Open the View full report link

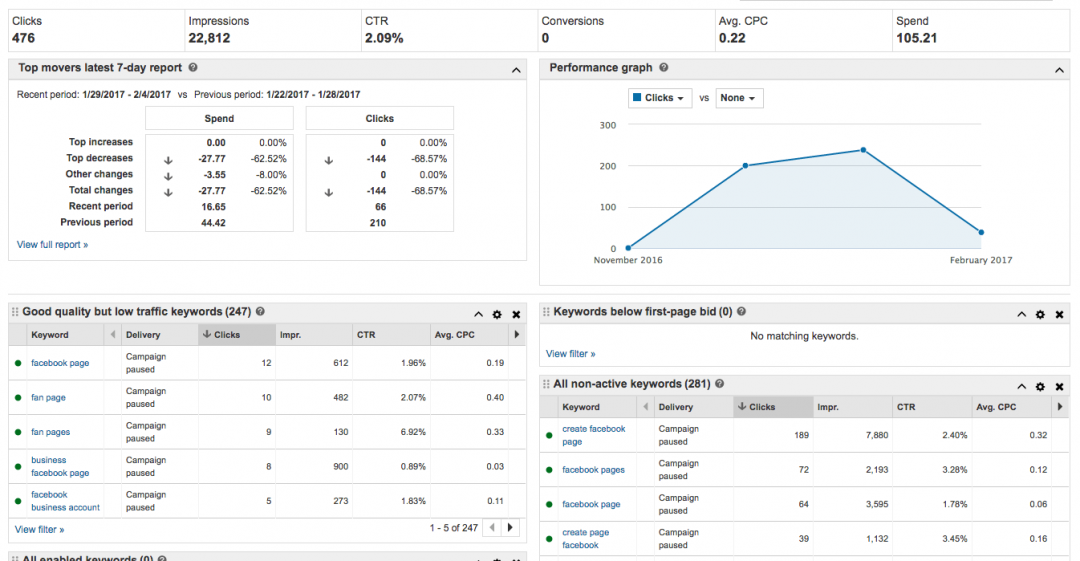[x=52, y=245]
